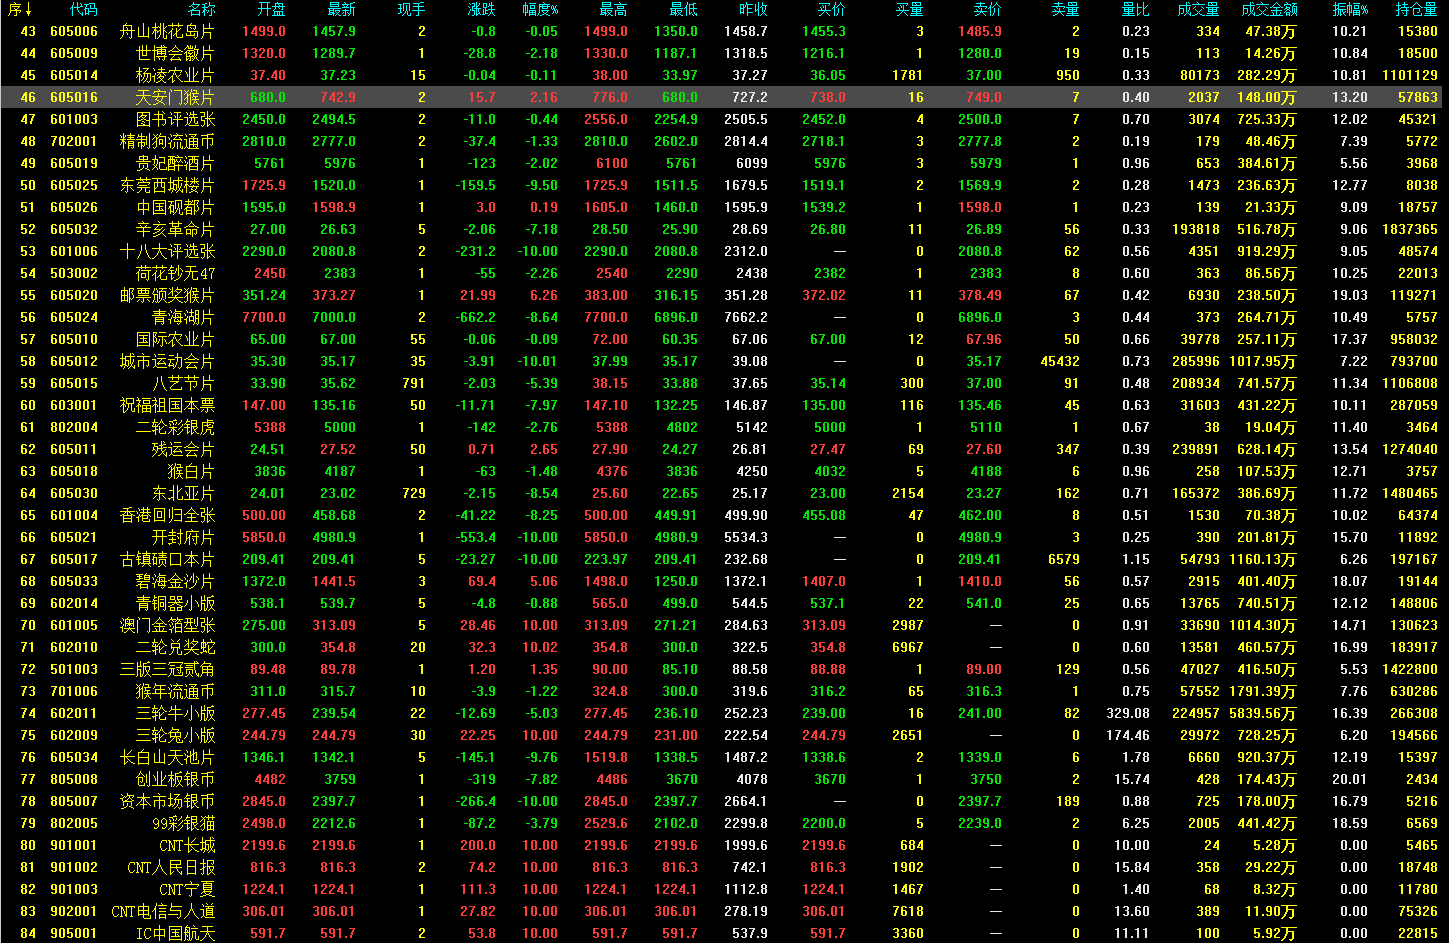The width and height of the screenshot is (1449, 943).
Task: Select the 东莞西城楼片 row name
Action: tap(167, 185)
